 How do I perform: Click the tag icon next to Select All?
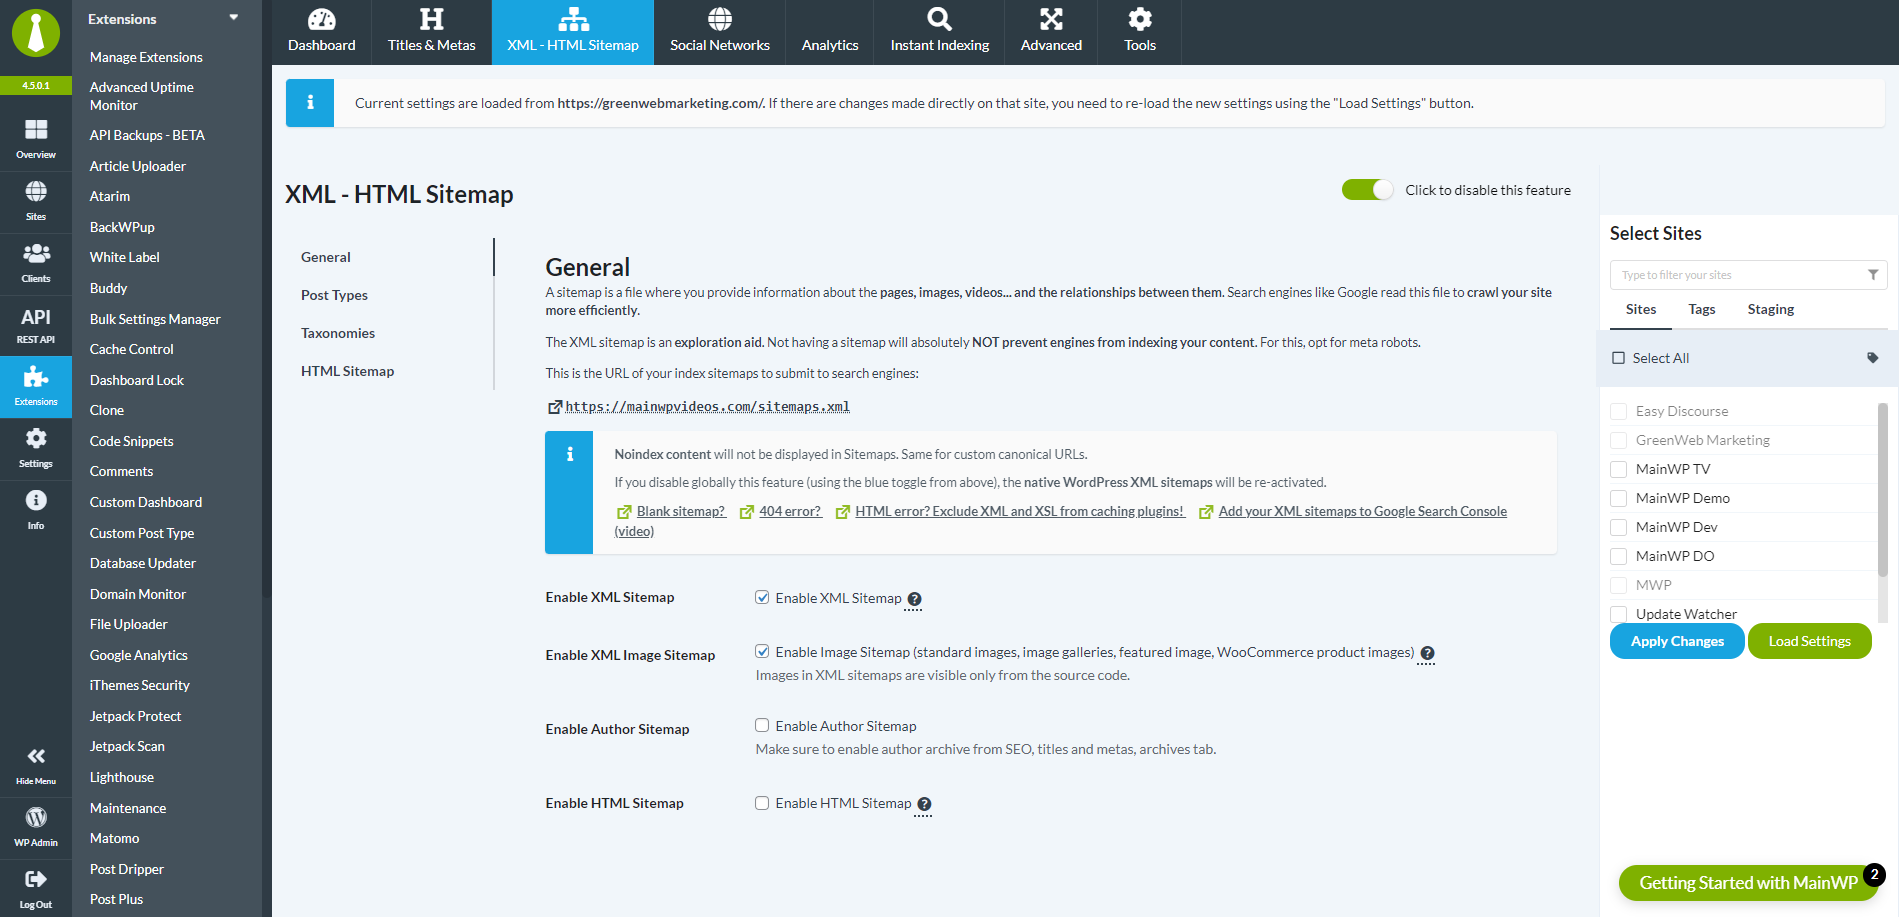click(1873, 358)
